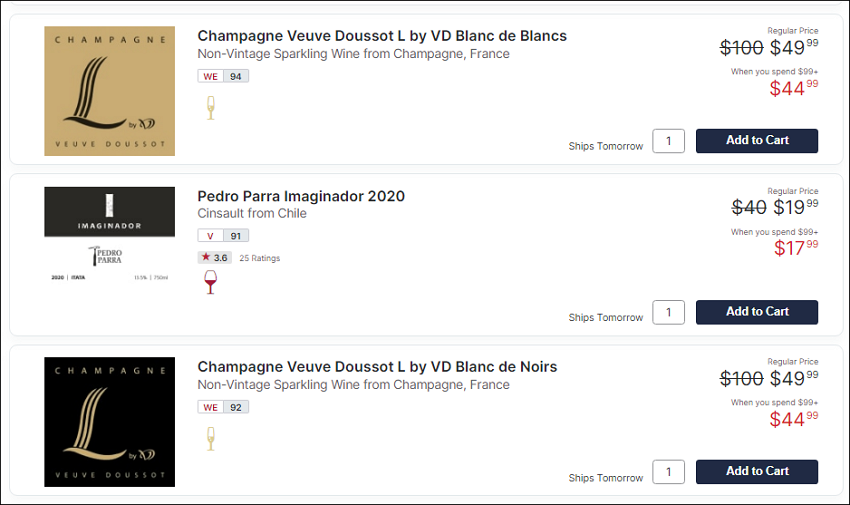Select quantity field for Pedro Parra Imaginador
The width and height of the screenshot is (850, 505).
click(668, 312)
